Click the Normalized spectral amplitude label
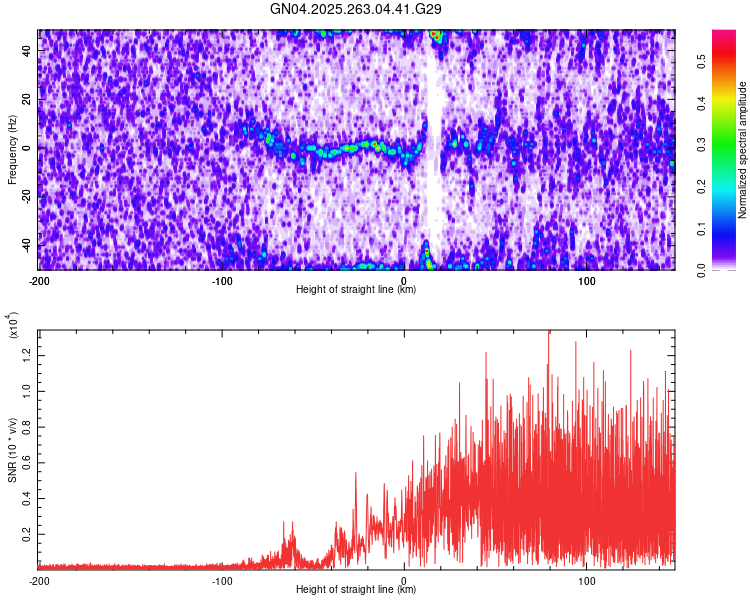The width and height of the screenshot is (750, 600). pyautogui.click(x=743, y=150)
